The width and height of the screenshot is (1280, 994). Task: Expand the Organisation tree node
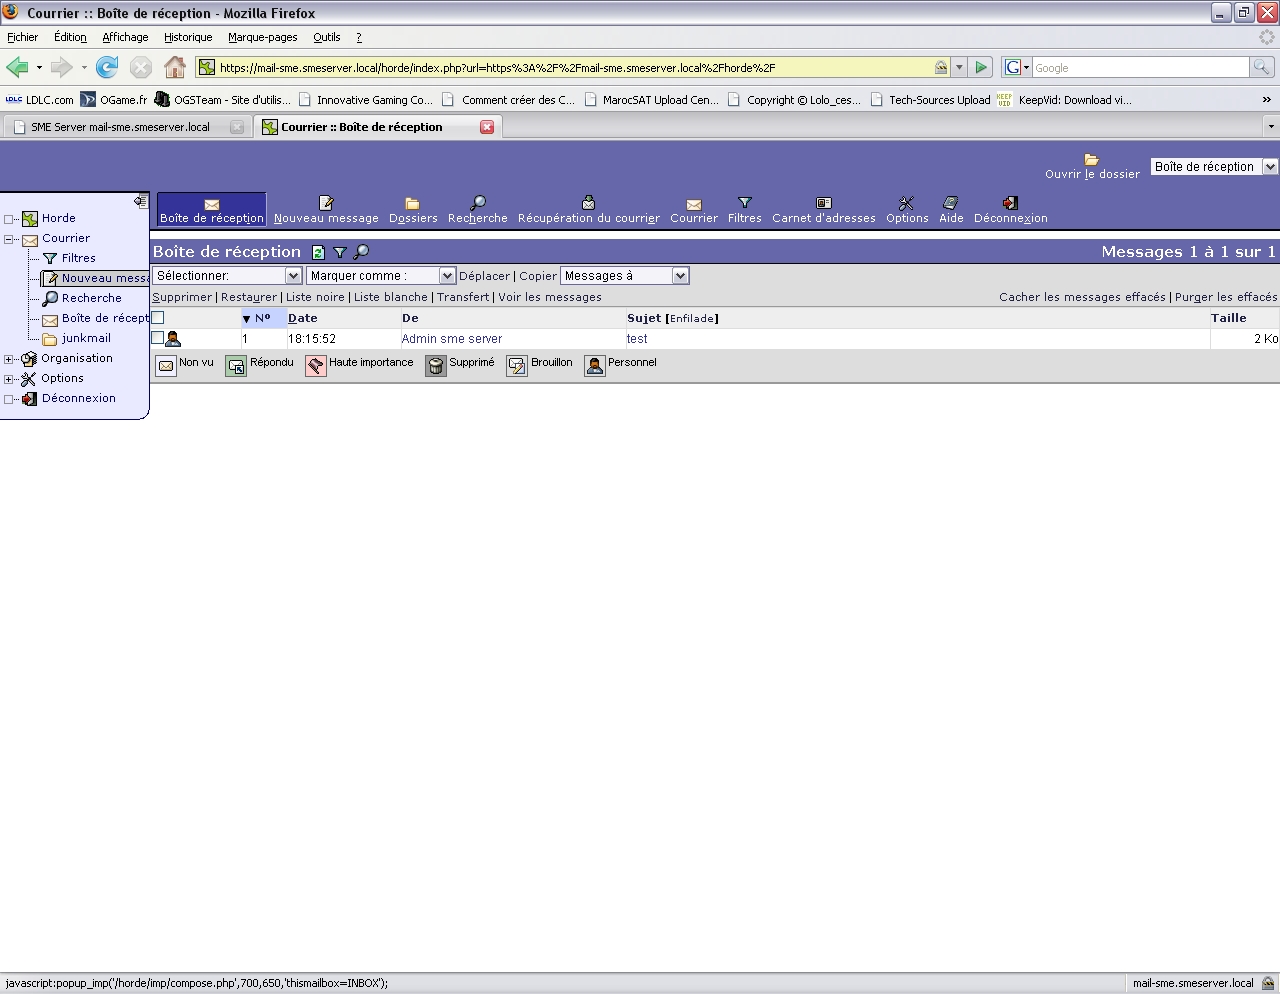pos(9,359)
